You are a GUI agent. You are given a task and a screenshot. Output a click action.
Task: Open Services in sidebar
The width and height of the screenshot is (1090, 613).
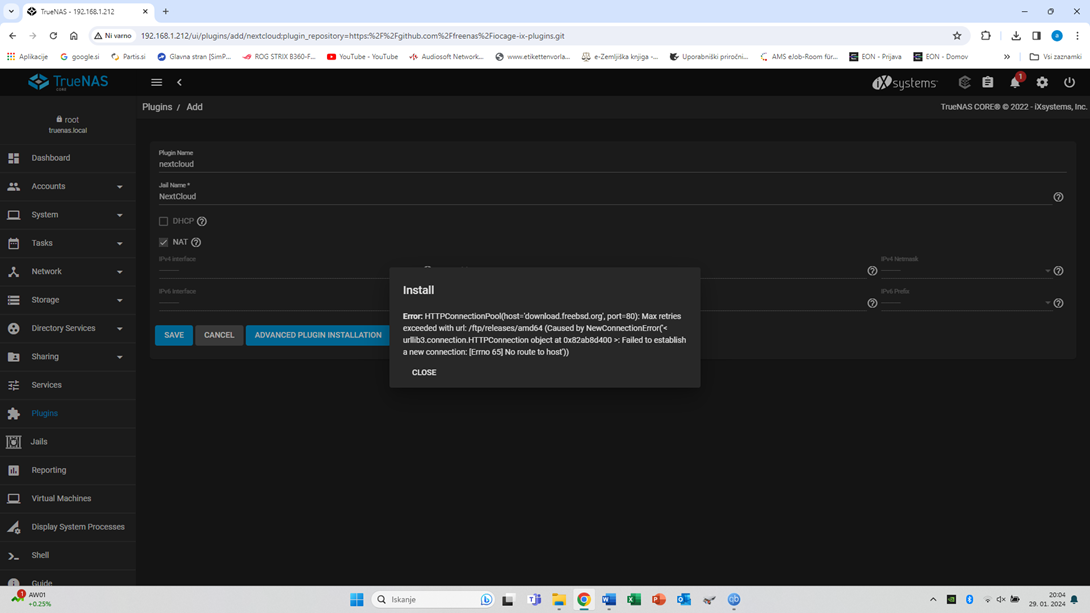click(67, 385)
